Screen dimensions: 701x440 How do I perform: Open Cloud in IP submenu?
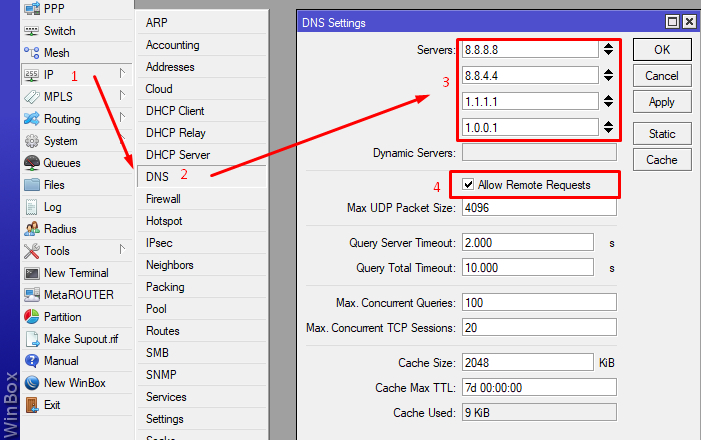coord(202,89)
